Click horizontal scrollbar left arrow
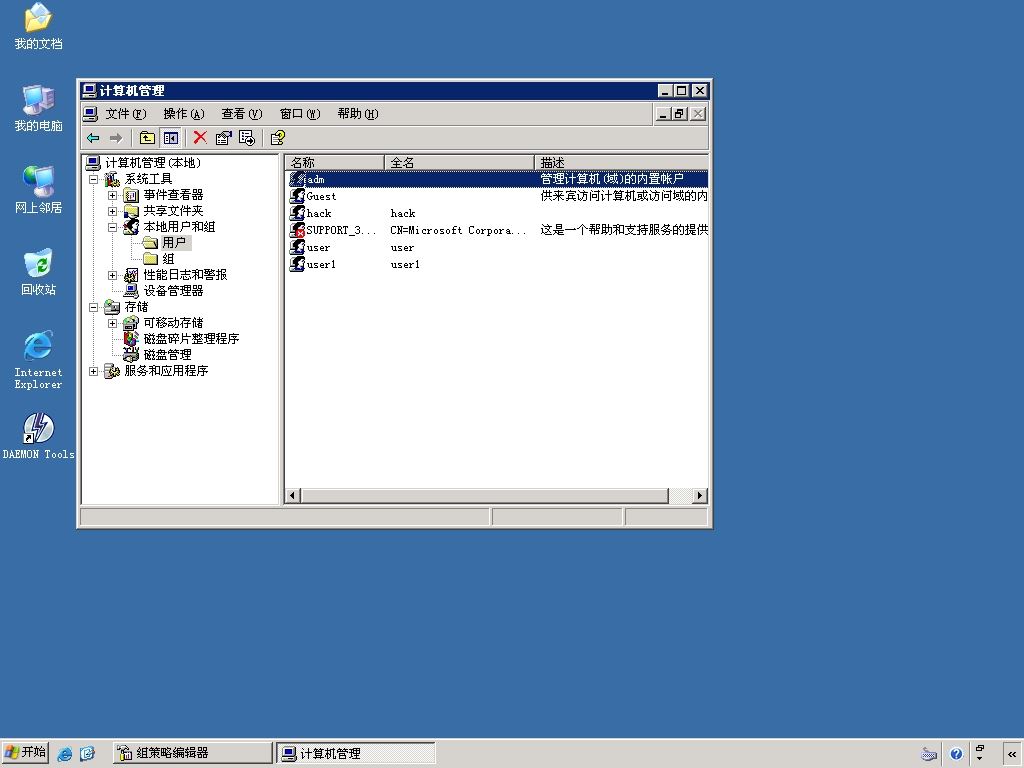1024x768 pixels. (x=293, y=496)
